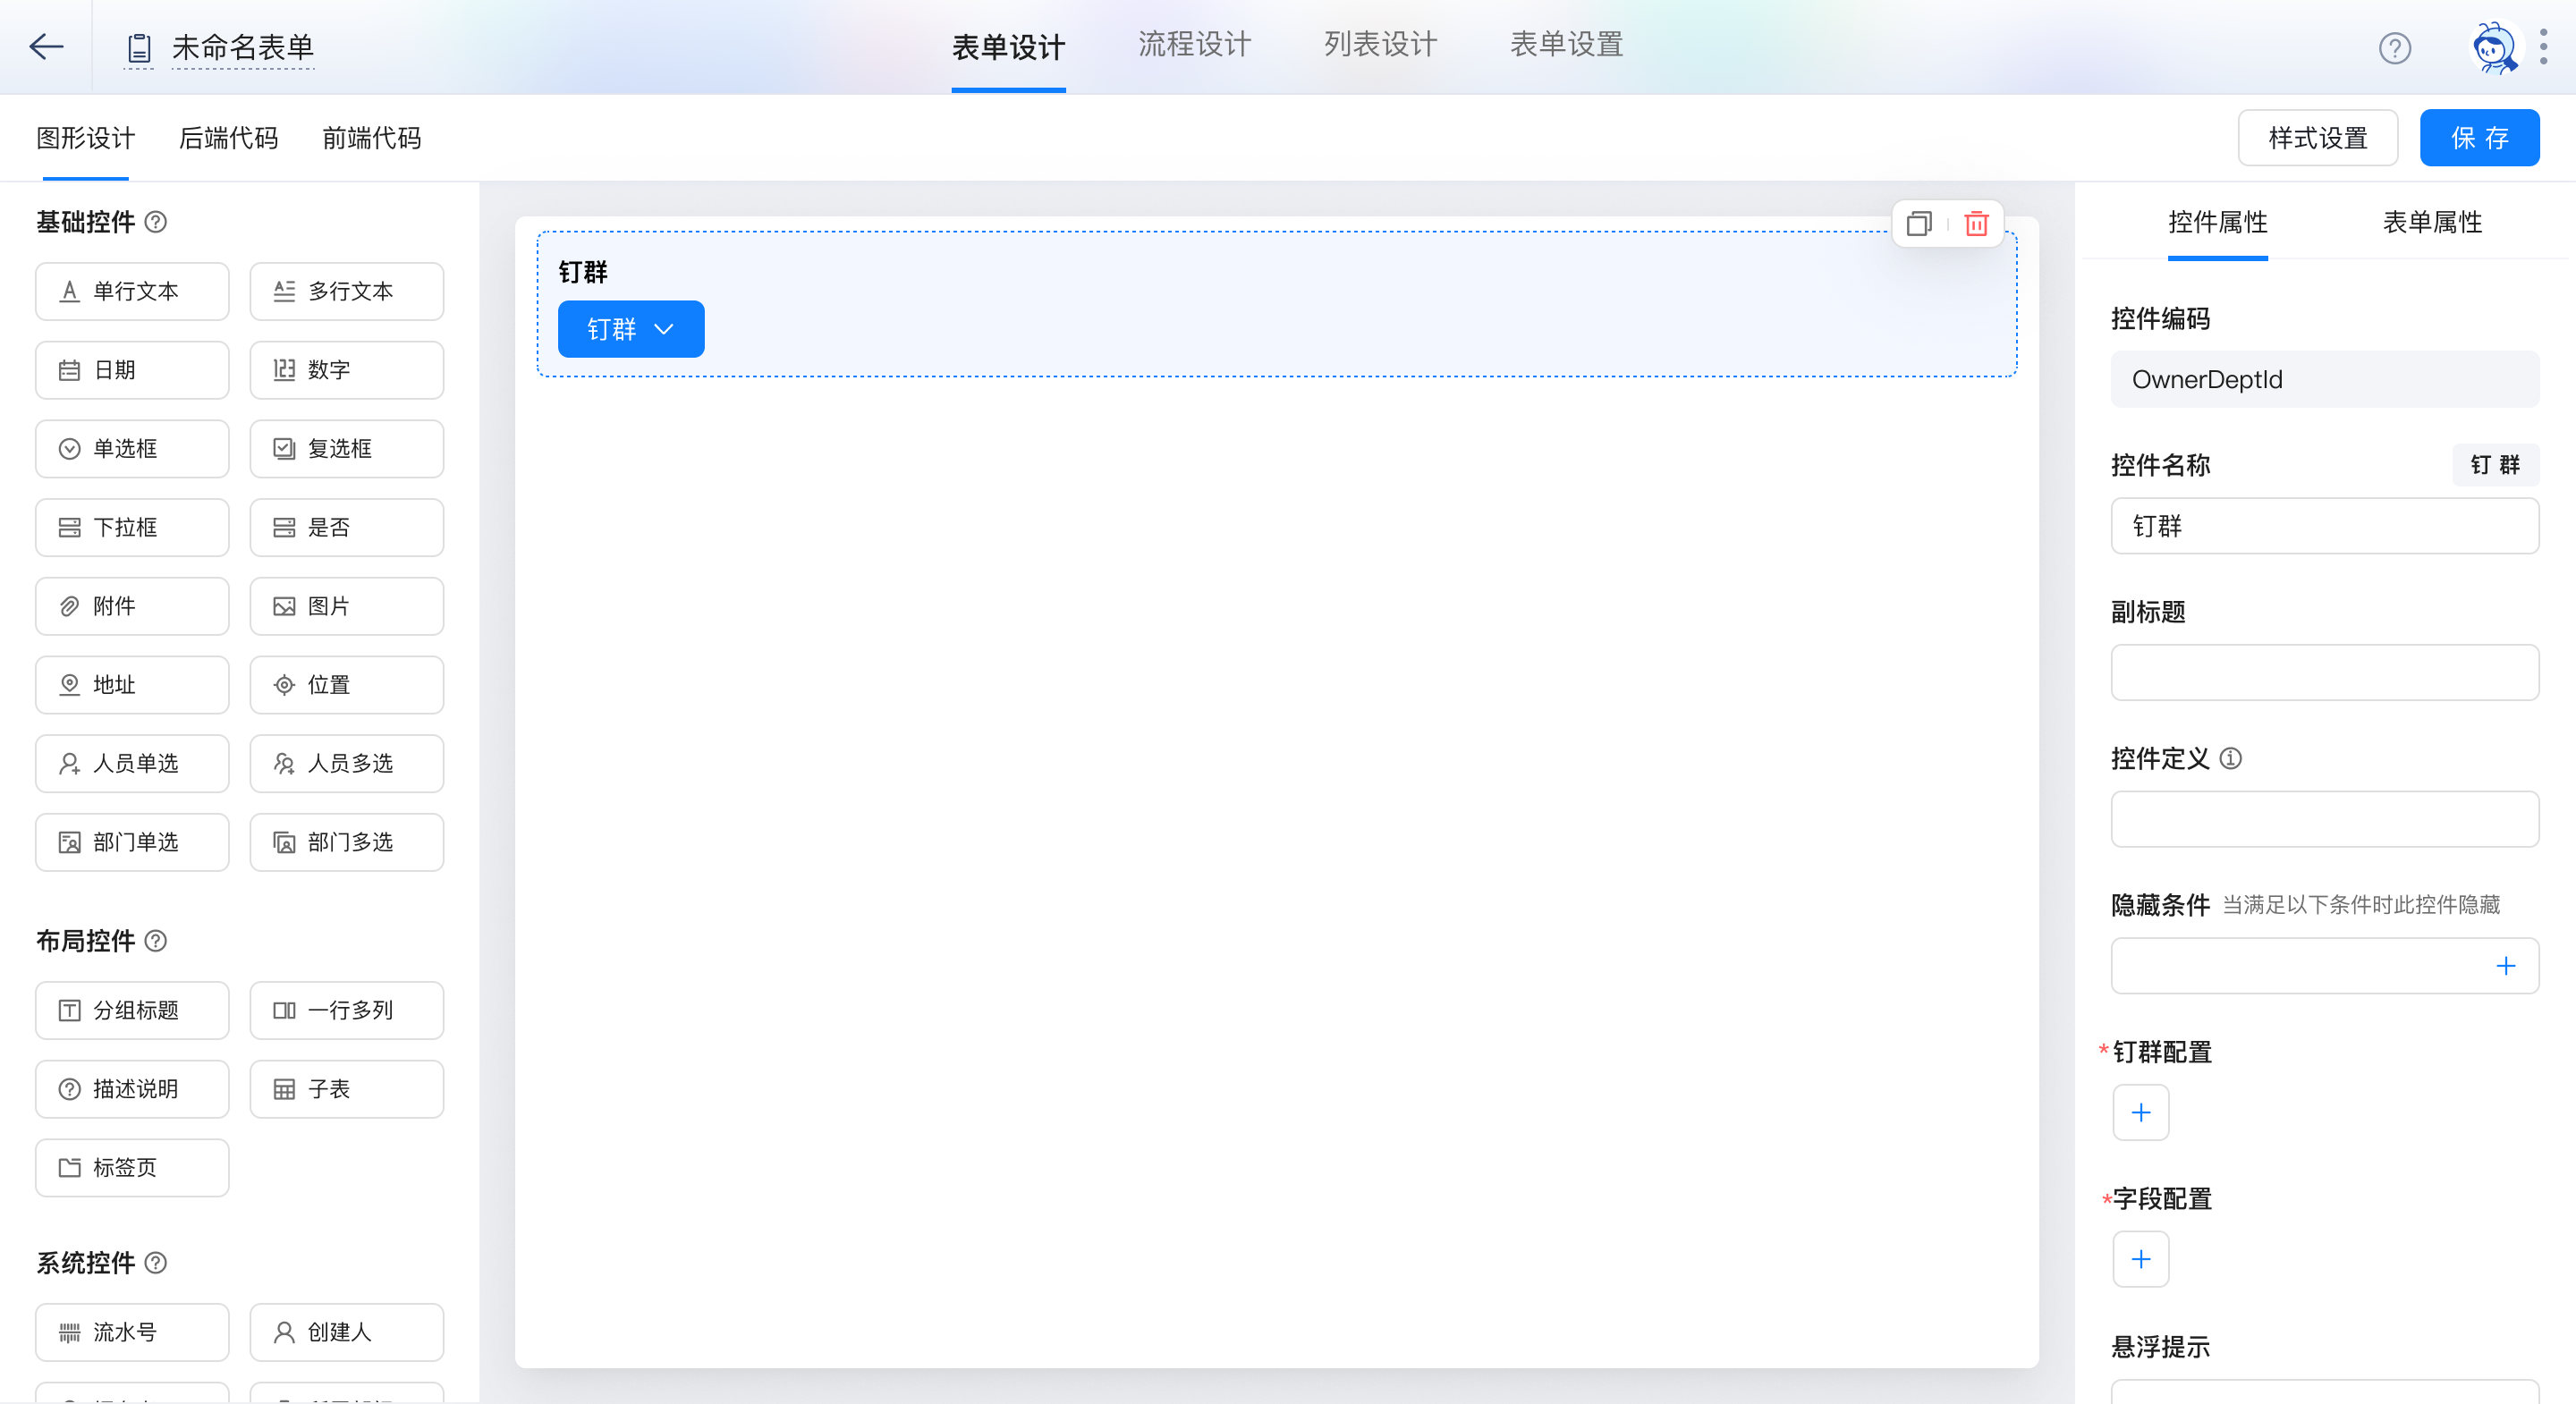2576x1404 pixels.
Task: Add the 人员多选 control
Action: (346, 763)
